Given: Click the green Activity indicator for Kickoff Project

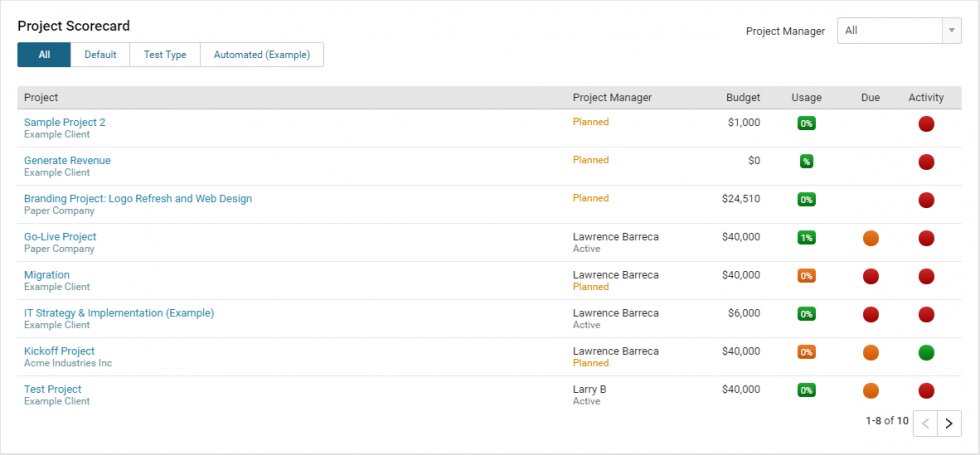Looking at the screenshot, I should click(926, 352).
